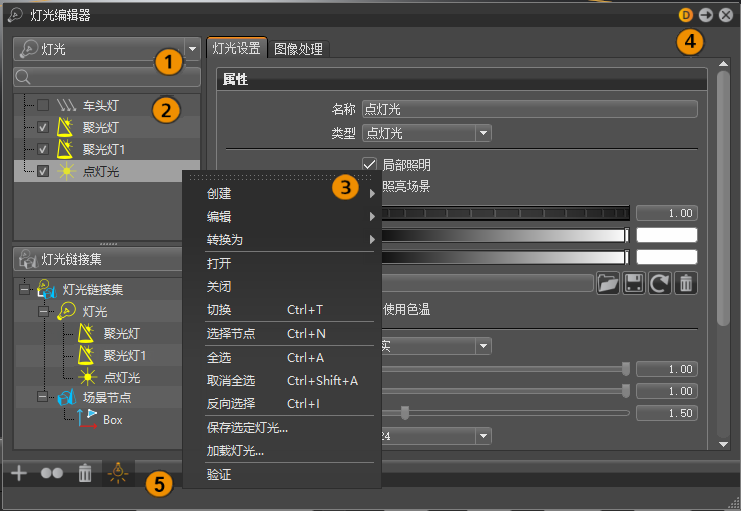
Task: Collapse the 场景节点 group
Action: coord(43,397)
